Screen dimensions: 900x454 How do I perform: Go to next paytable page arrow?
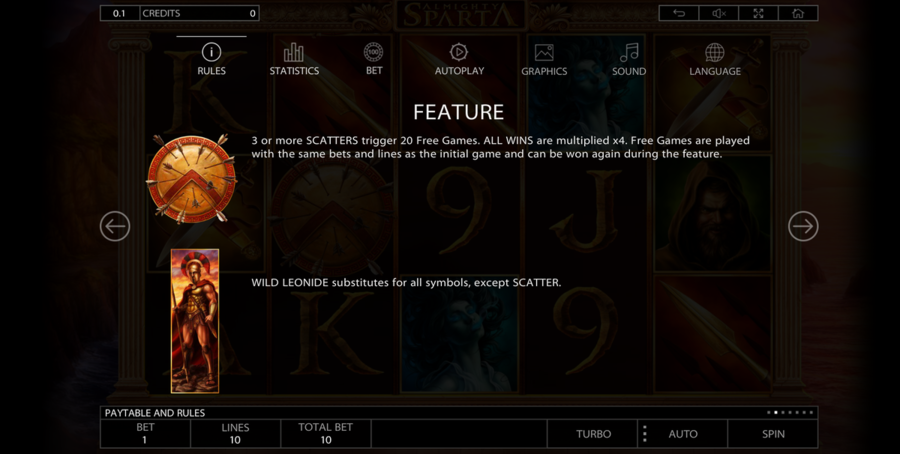pos(803,226)
